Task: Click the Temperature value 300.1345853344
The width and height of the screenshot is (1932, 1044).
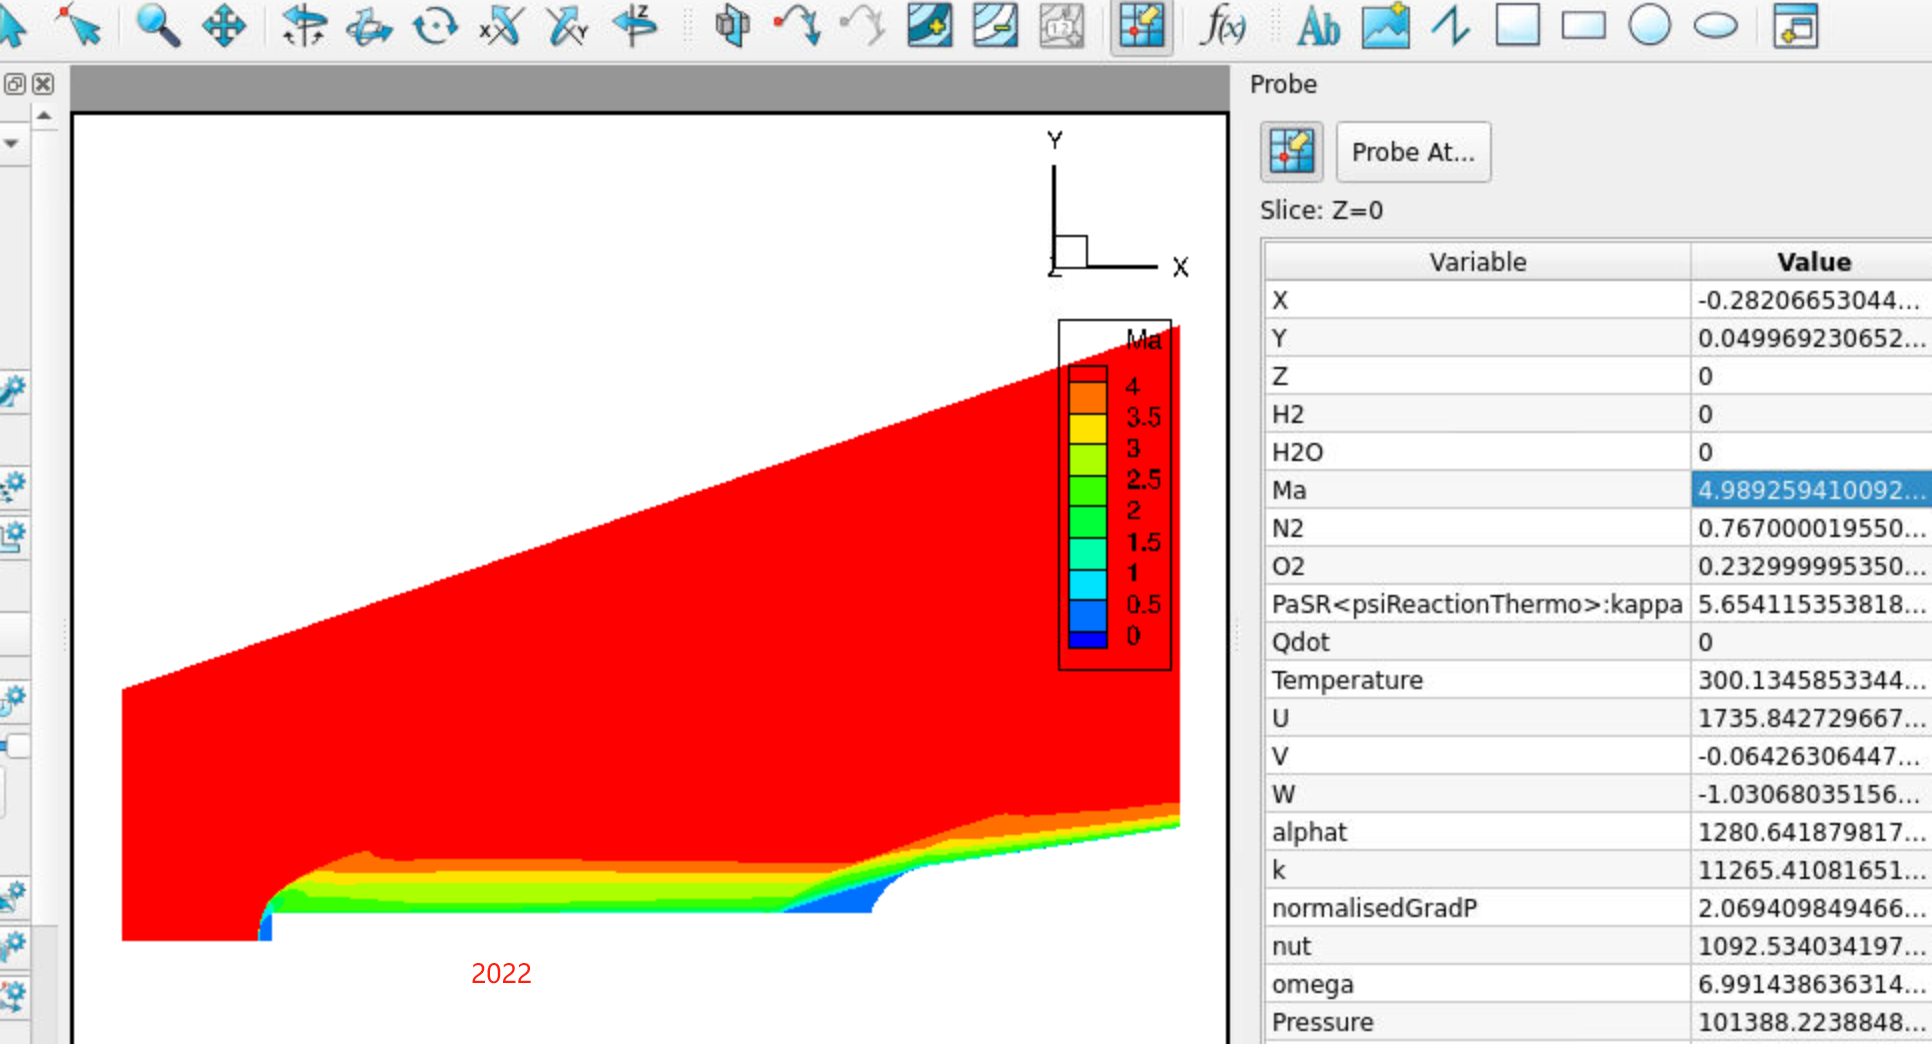Action: click(1811, 680)
